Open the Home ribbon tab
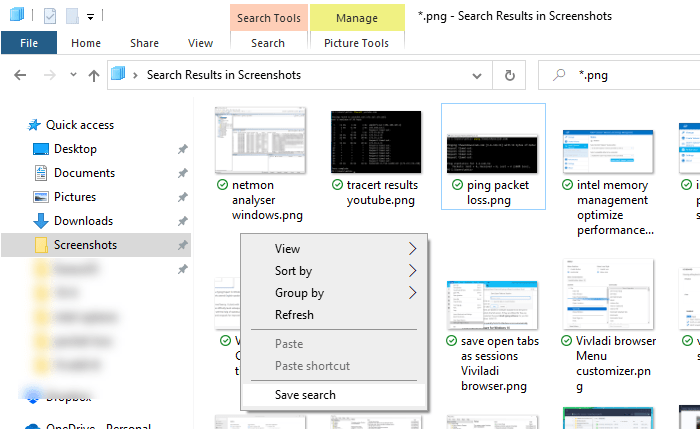This screenshot has width=700, height=429. point(86,43)
